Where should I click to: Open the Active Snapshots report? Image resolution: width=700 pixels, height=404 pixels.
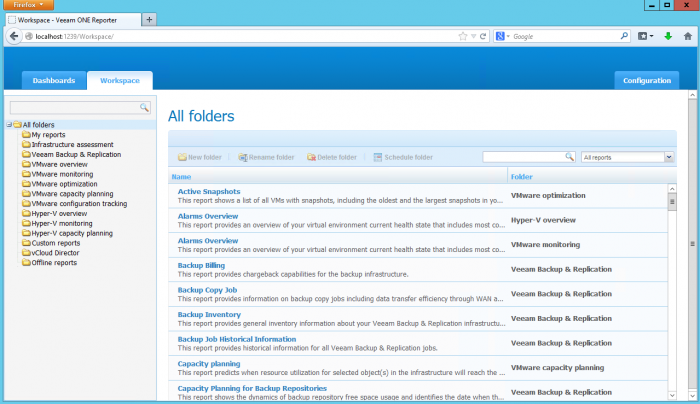[x=209, y=192]
